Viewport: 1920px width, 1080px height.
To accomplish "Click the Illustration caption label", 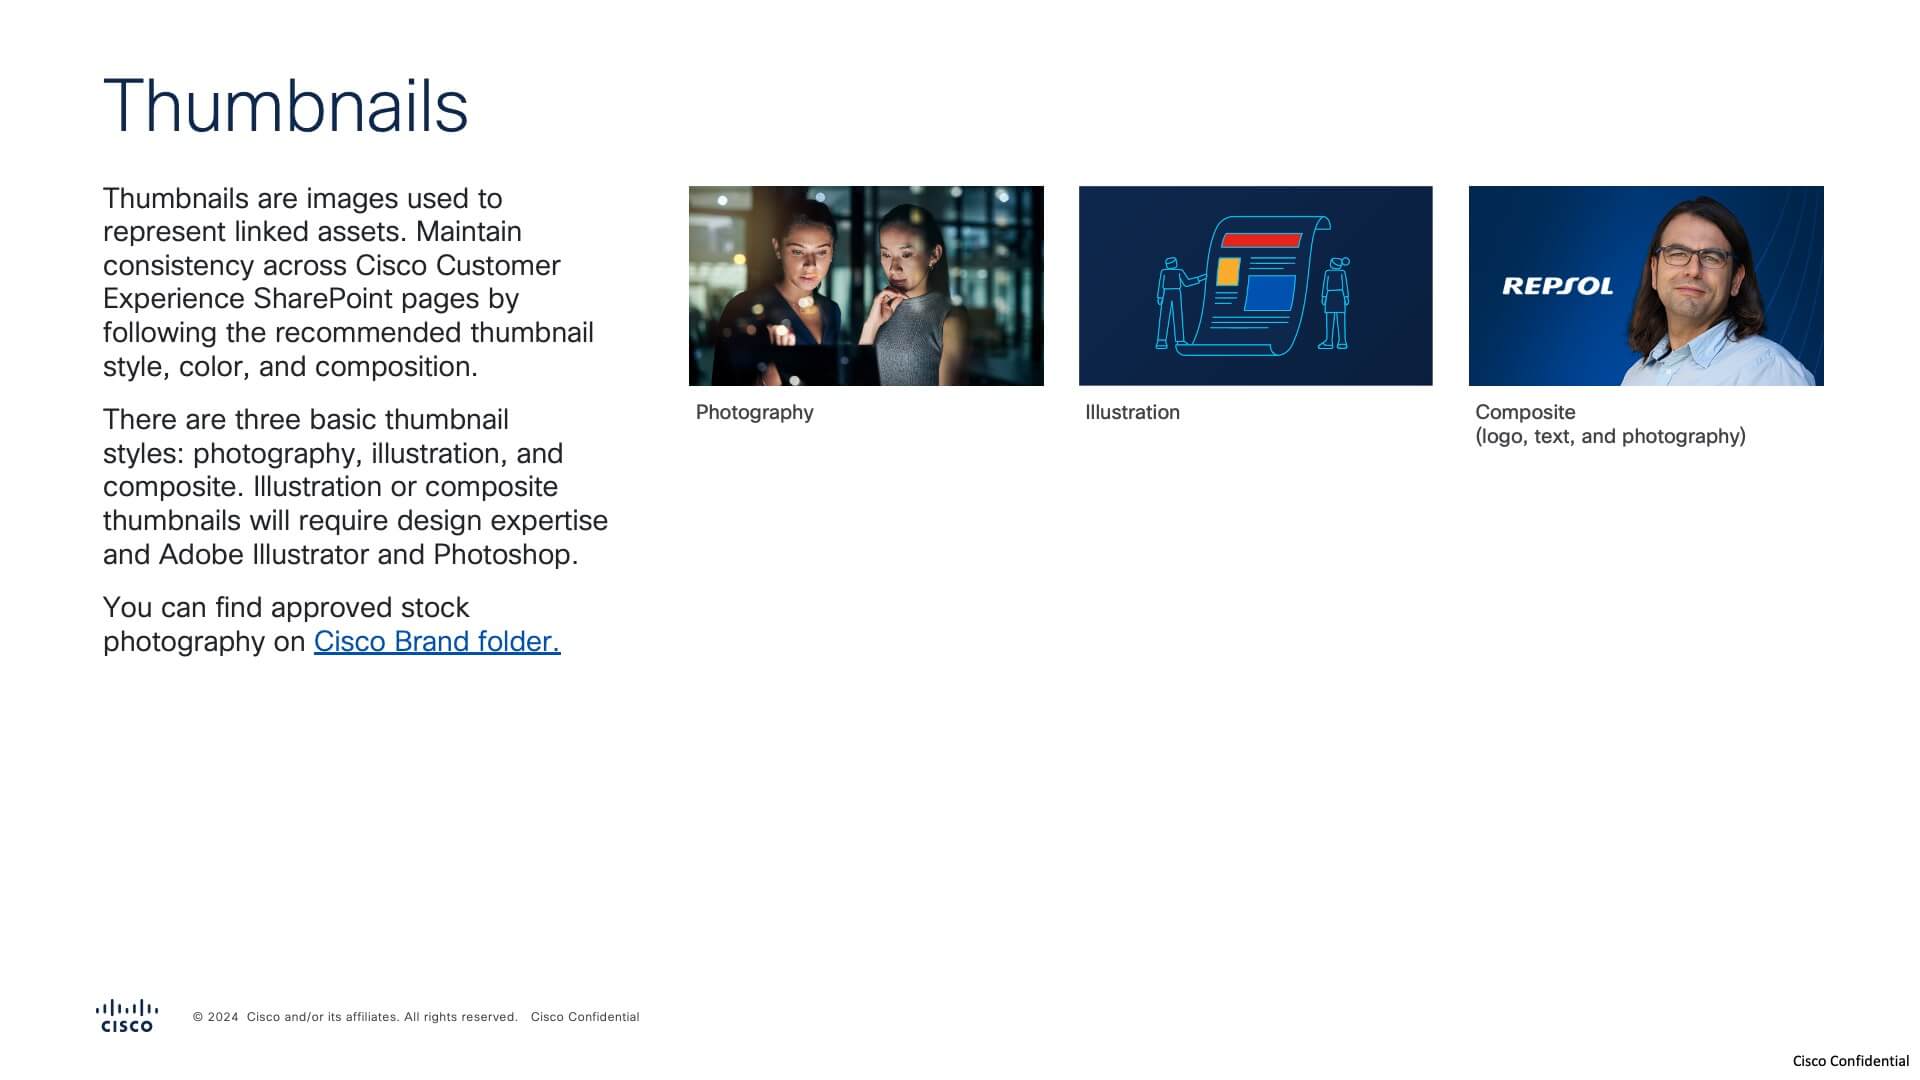I will pos(1132,412).
